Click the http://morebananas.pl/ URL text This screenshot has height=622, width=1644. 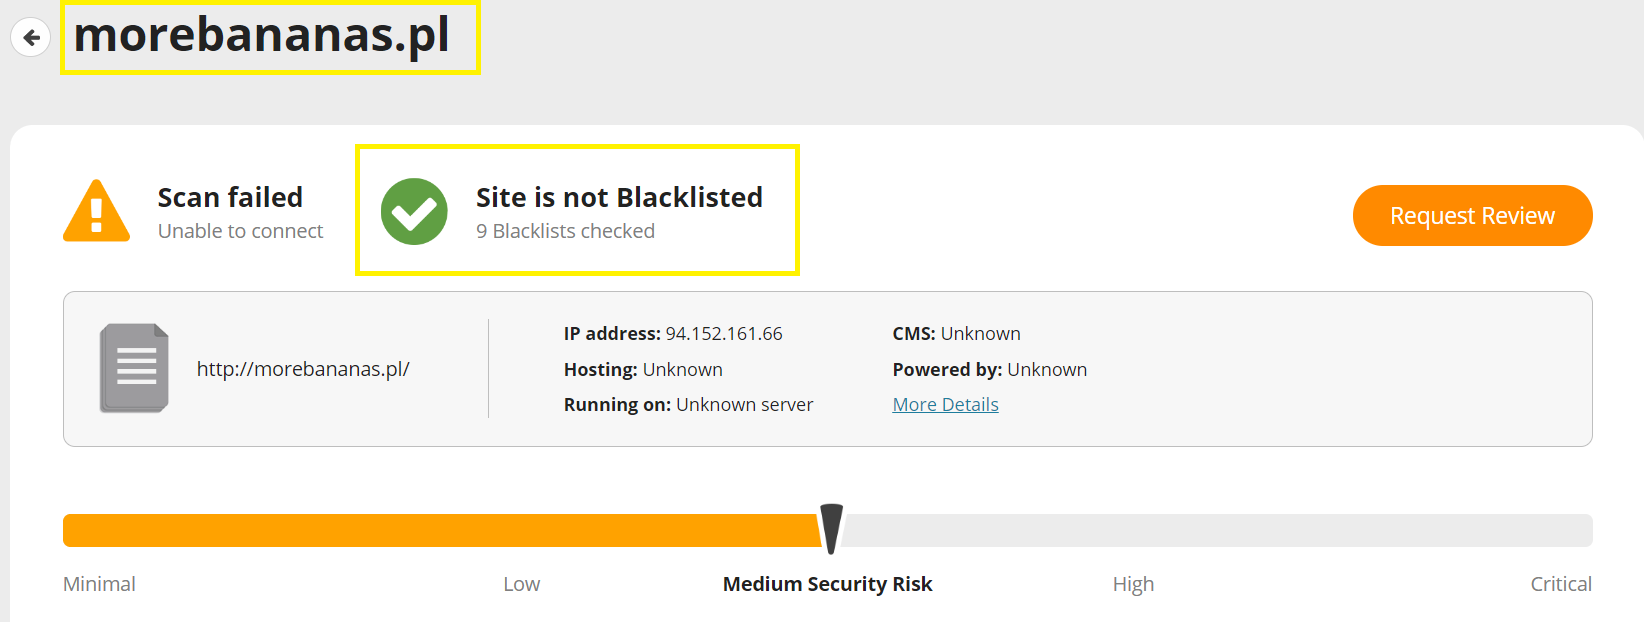pyautogui.click(x=303, y=369)
